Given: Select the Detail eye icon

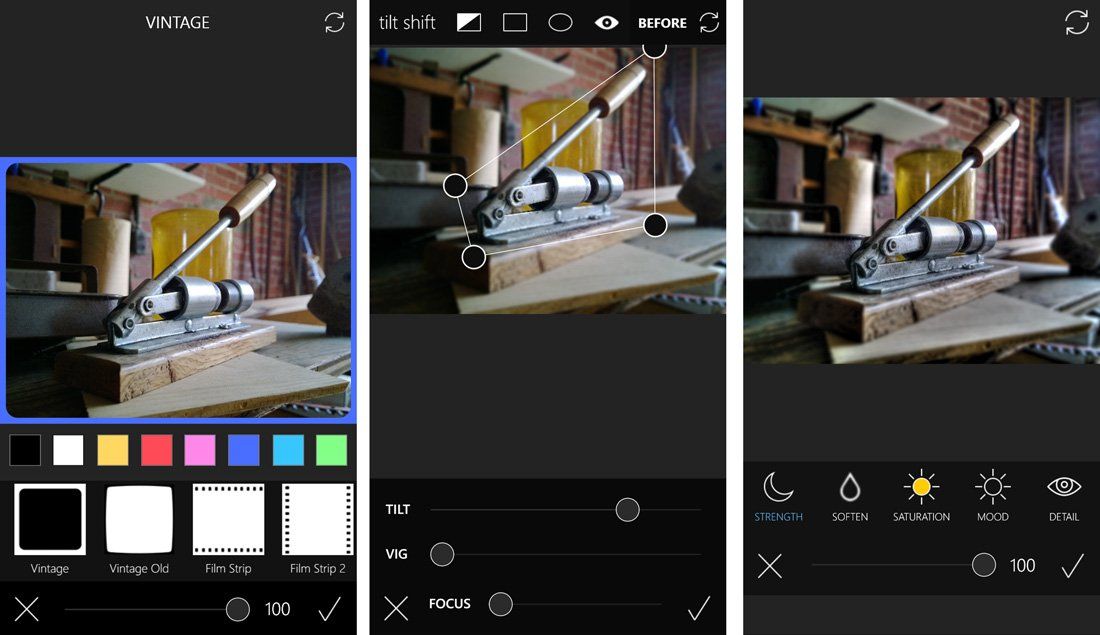Looking at the screenshot, I should 1063,490.
